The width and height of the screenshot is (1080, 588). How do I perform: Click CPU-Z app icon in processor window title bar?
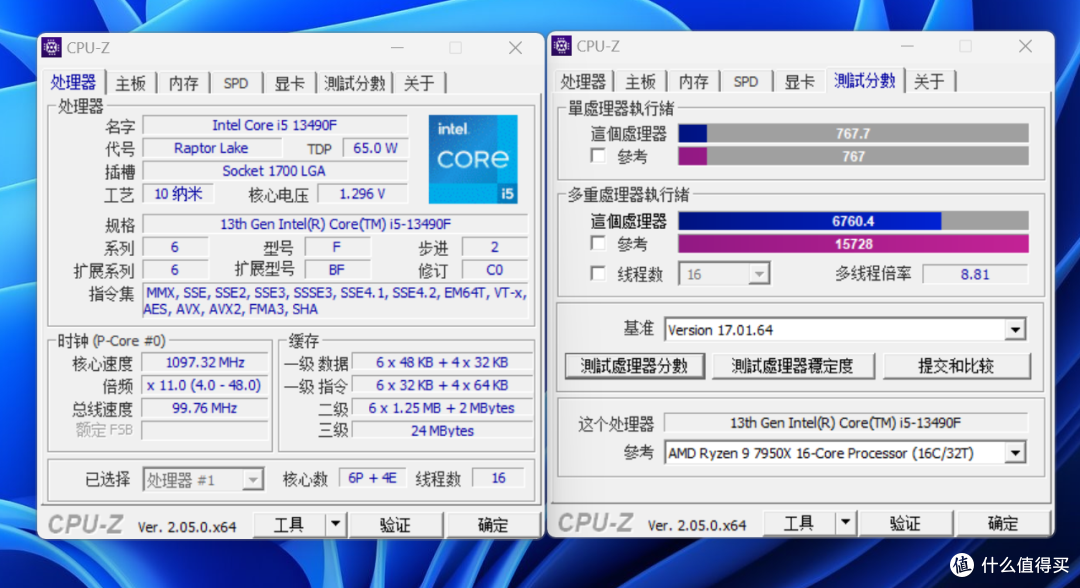[52, 48]
